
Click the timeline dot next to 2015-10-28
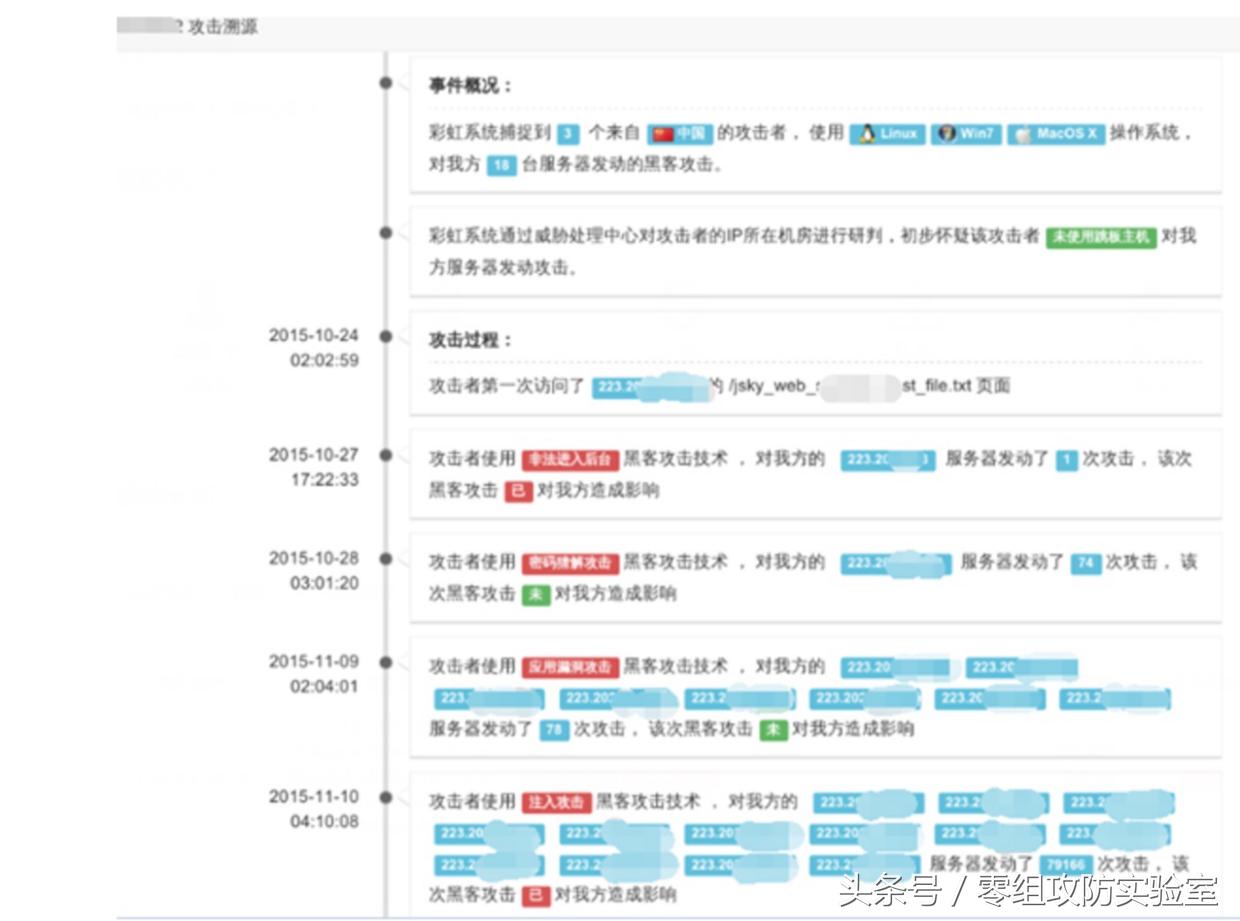click(x=386, y=561)
